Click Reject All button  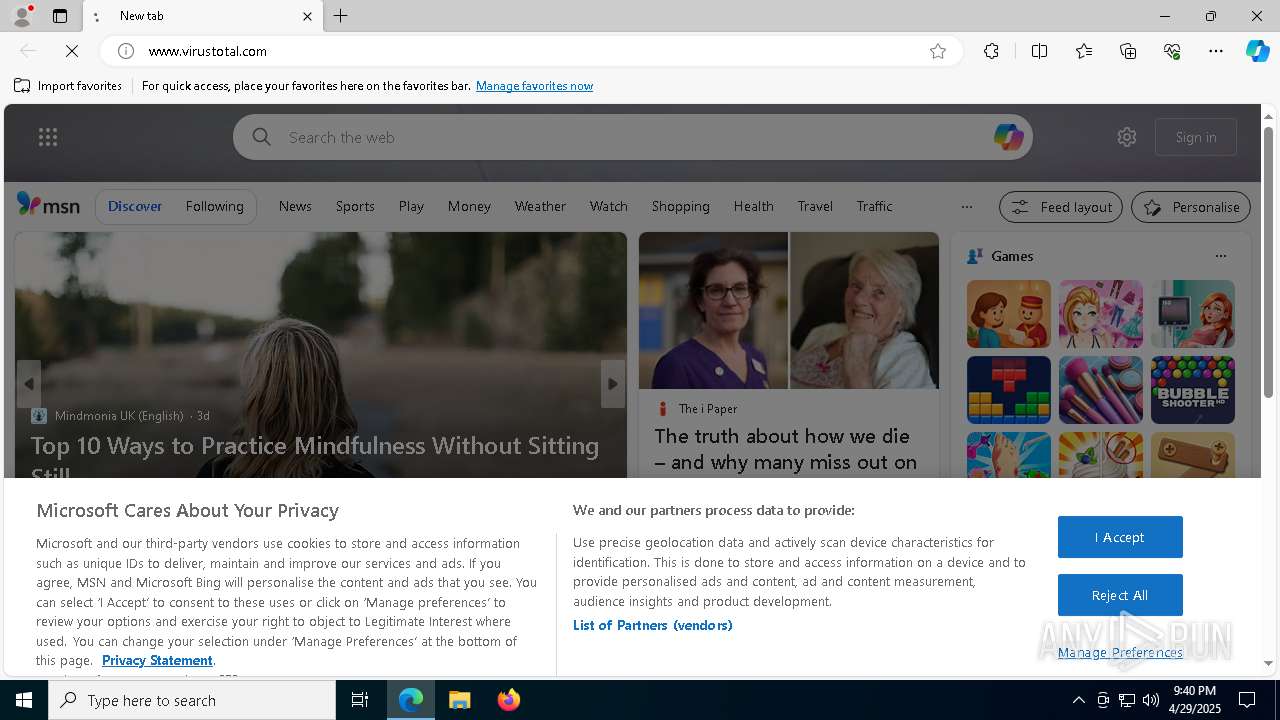[1120, 595]
